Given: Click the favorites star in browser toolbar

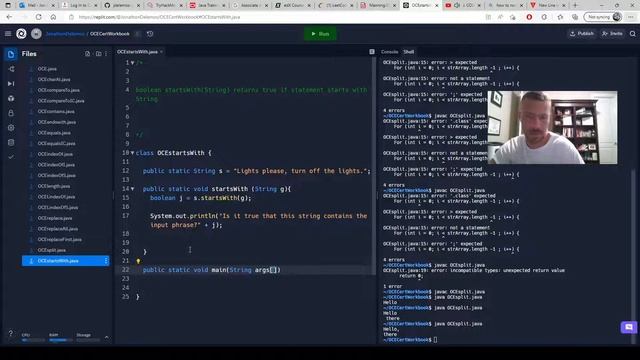Looking at the screenshot, I should [x=560, y=17].
